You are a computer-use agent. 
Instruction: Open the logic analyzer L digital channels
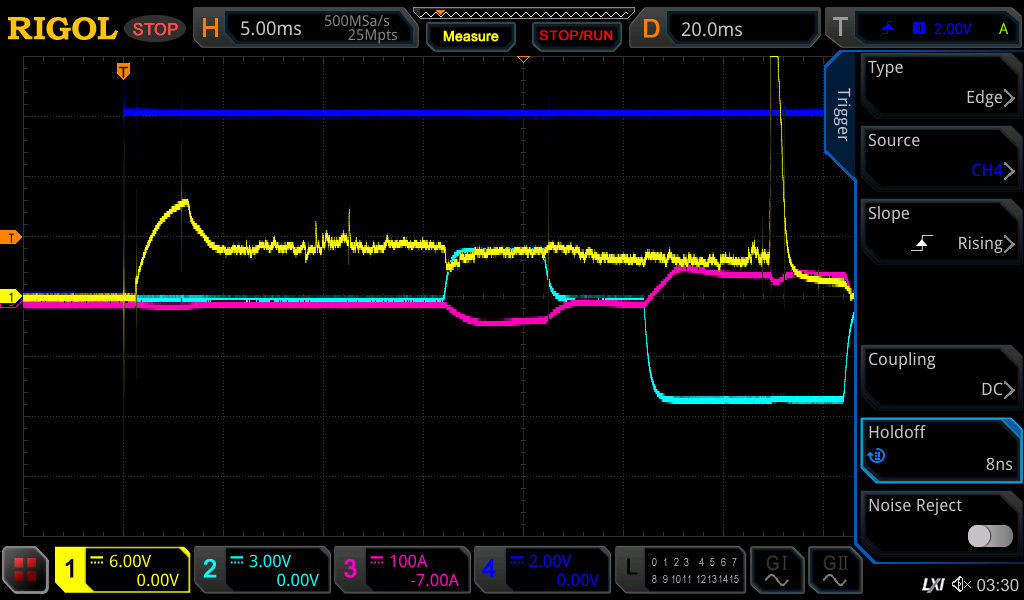(680, 570)
